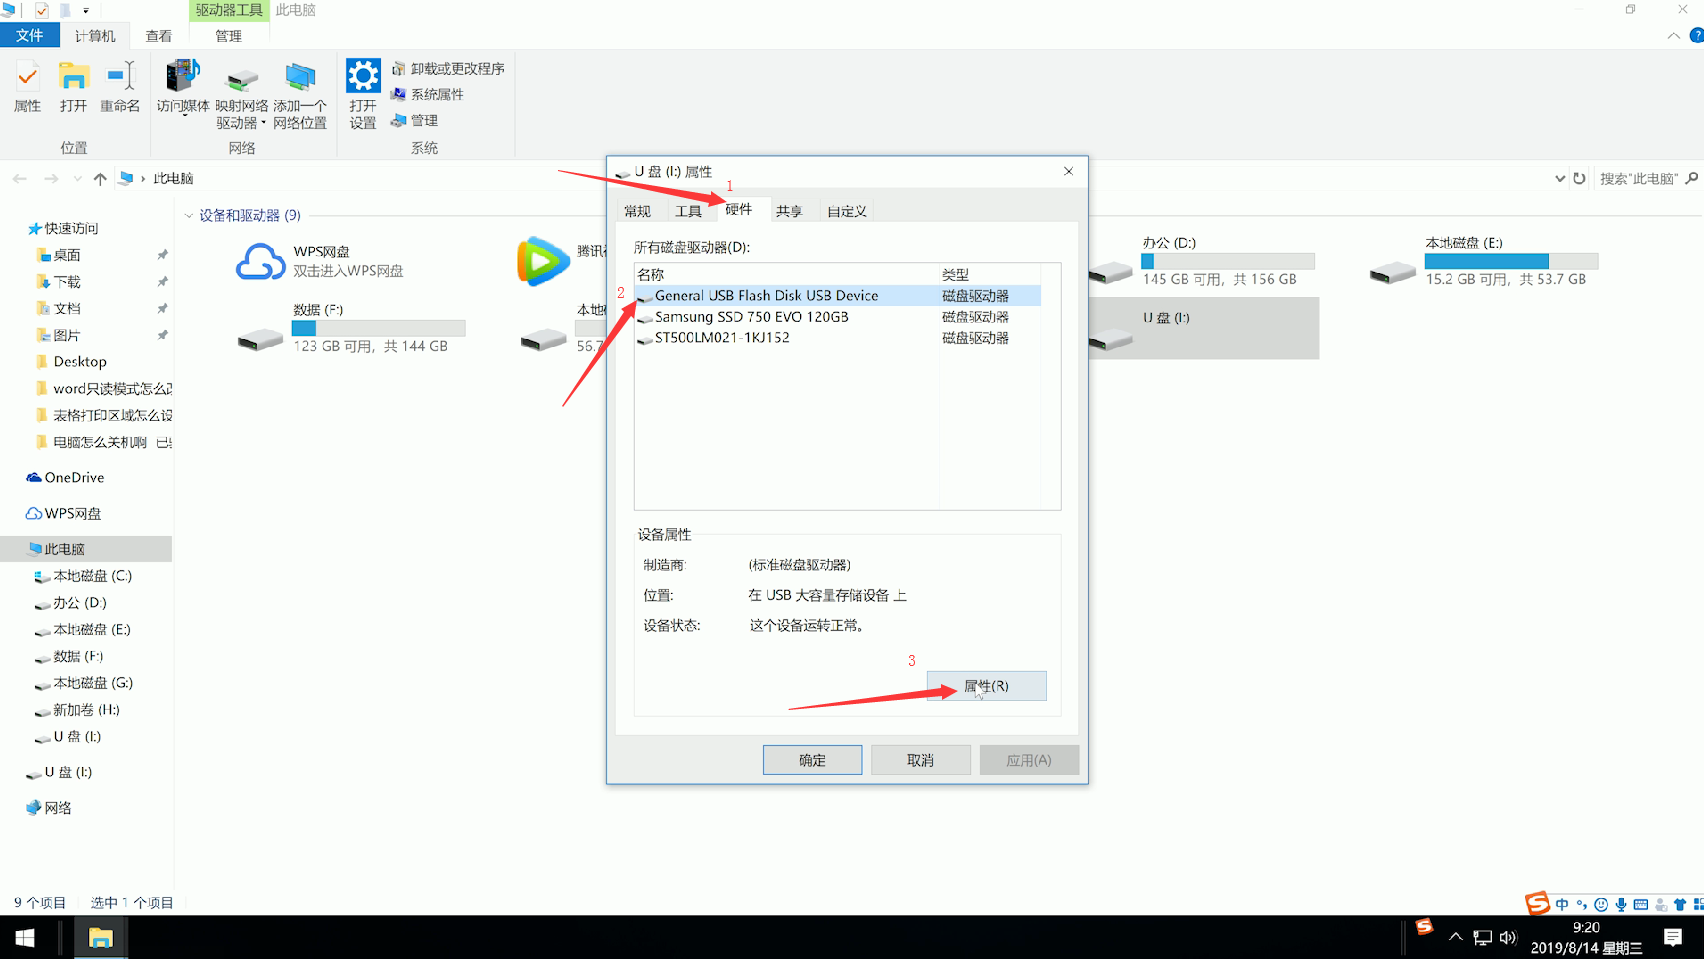Click the Forward navigation arrow
This screenshot has width=1704, height=959.
[x=51, y=178]
